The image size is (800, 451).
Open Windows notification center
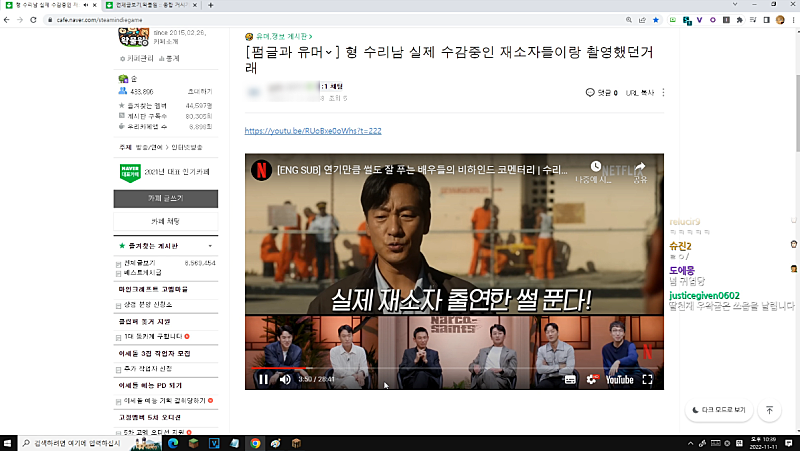[x=789, y=443]
